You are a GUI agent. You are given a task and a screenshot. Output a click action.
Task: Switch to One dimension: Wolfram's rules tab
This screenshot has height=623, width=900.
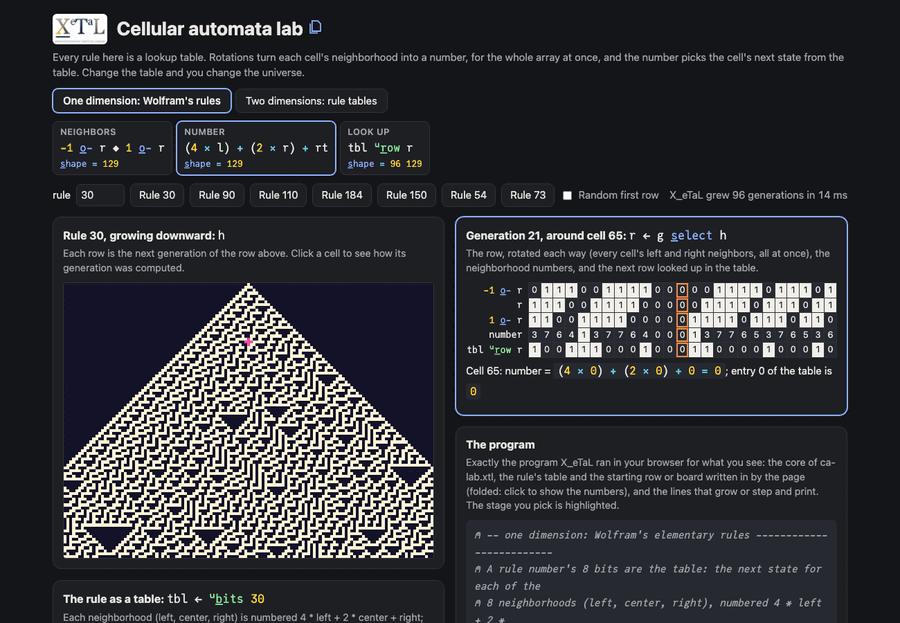point(142,100)
